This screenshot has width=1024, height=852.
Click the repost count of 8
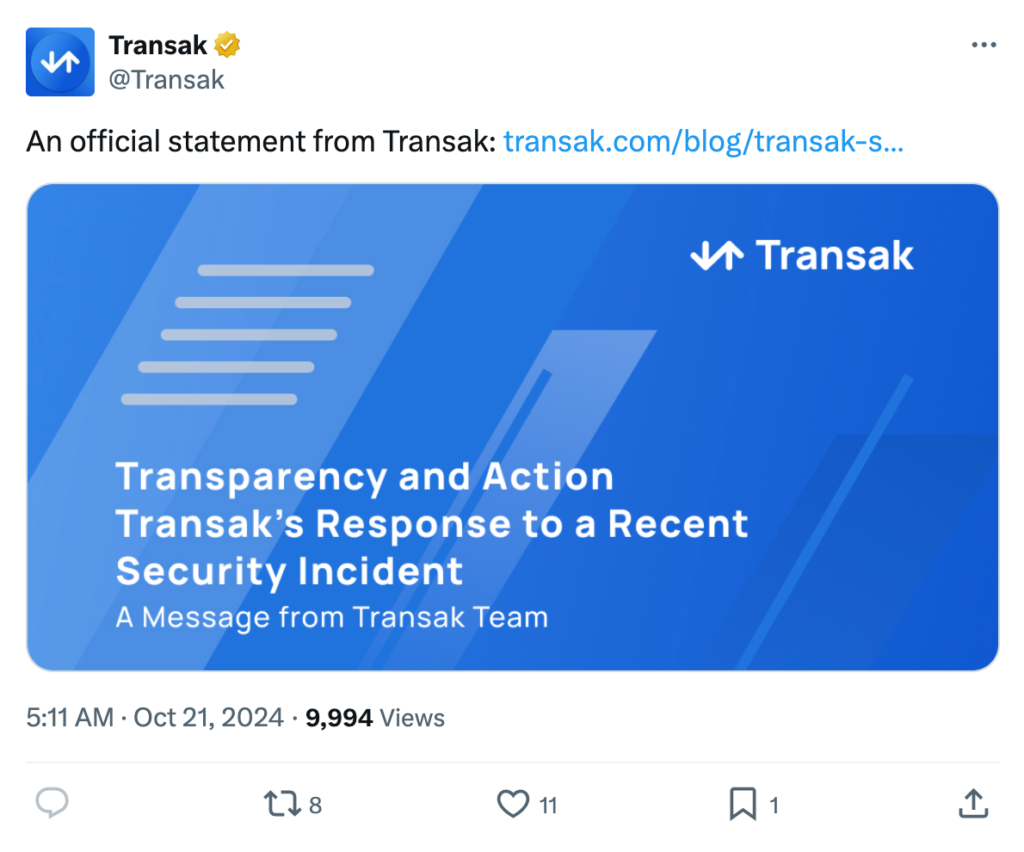315,804
